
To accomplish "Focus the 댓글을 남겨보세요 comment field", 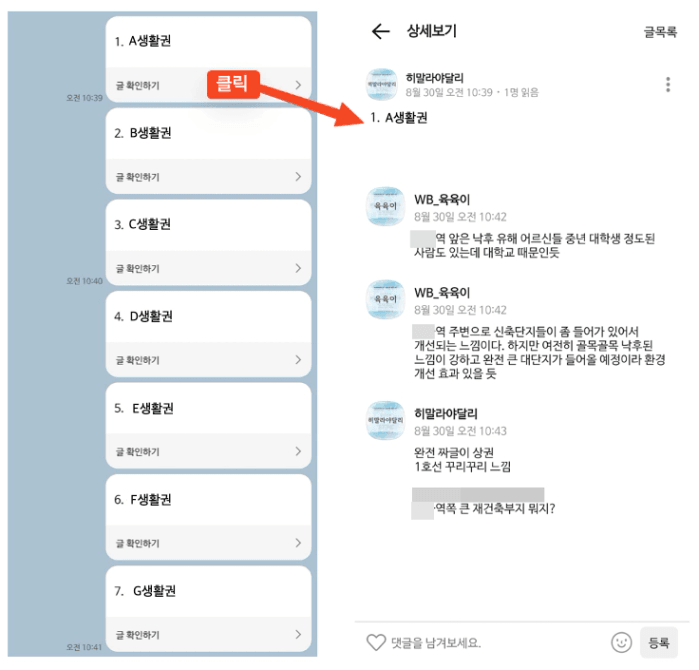I will [497, 642].
